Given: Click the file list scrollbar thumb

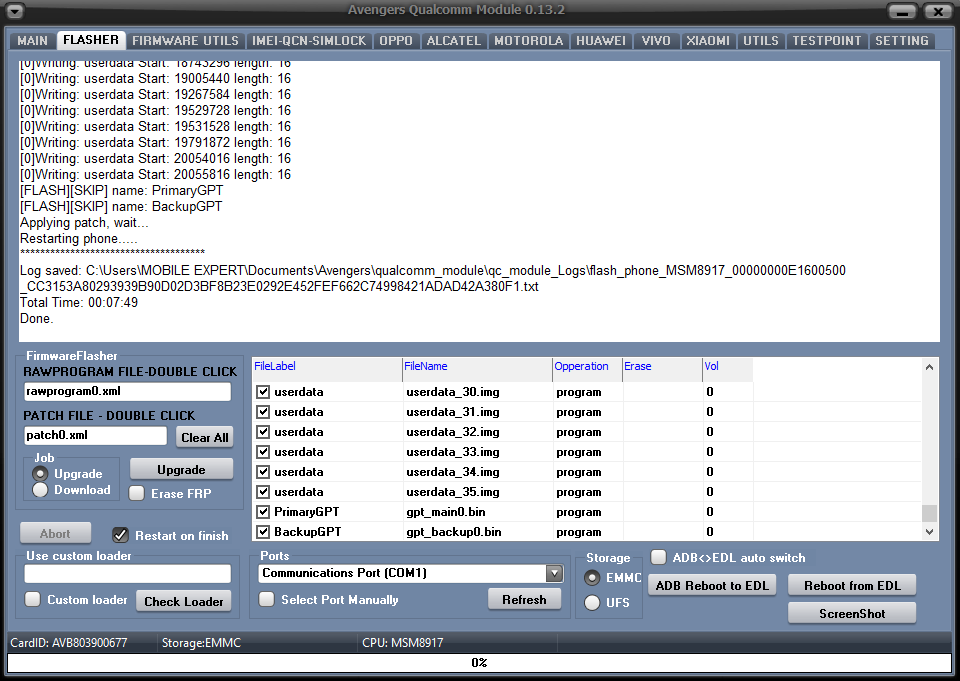Looking at the screenshot, I should click(929, 513).
